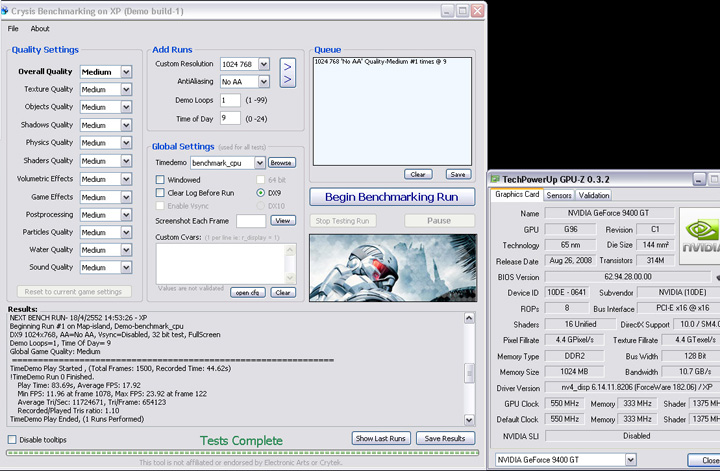Maximize the Crysis Benchmarking window

click(x=463, y=11)
